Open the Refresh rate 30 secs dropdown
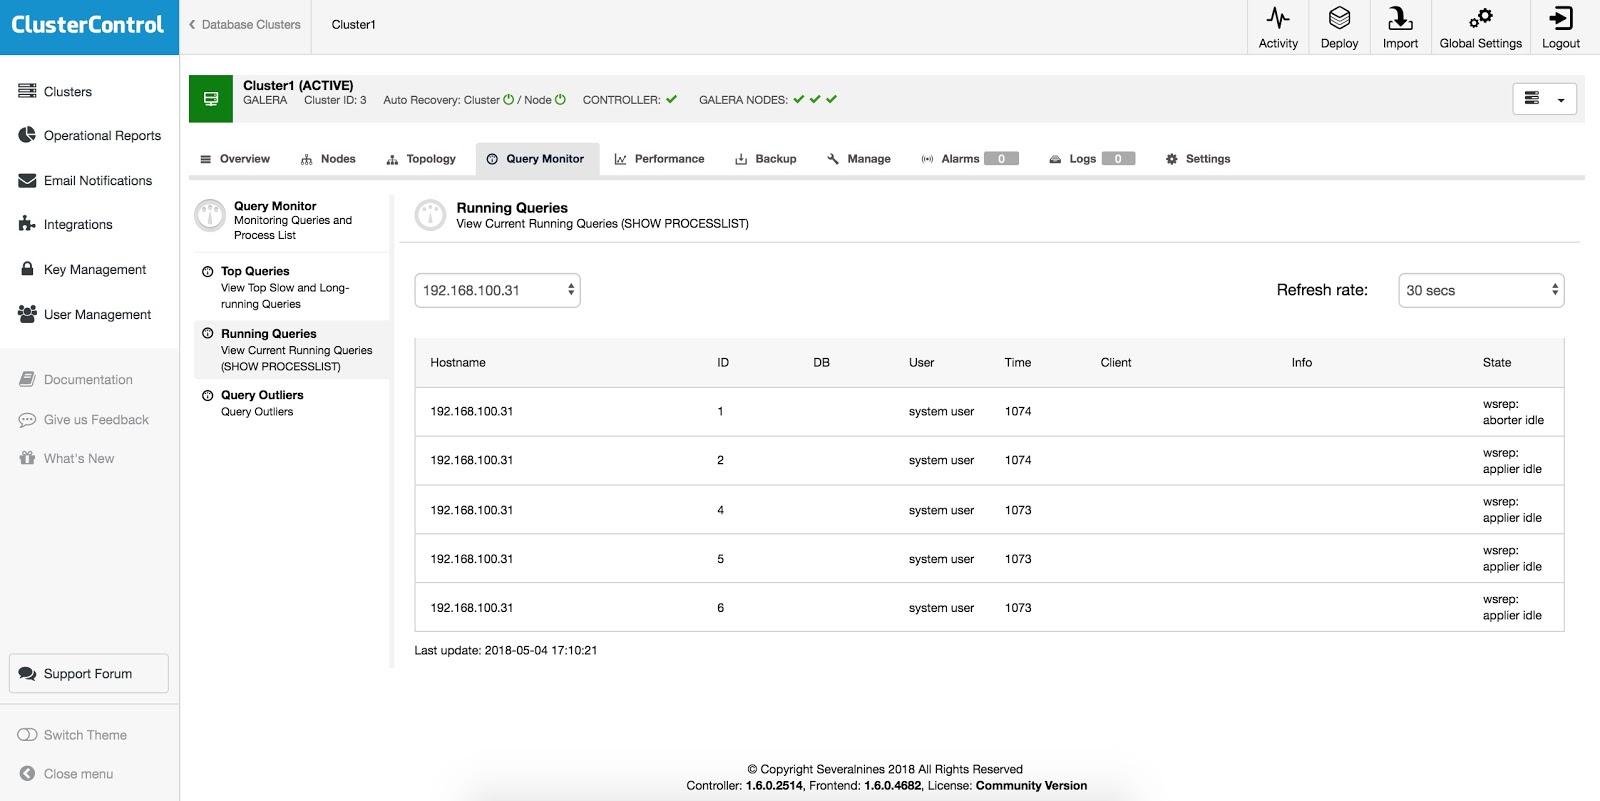The height and width of the screenshot is (801, 1600). [1481, 290]
